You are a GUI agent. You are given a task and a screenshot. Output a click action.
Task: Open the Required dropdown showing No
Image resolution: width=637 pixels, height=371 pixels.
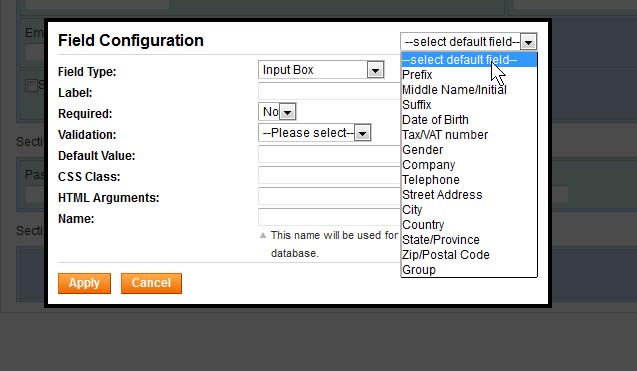coord(277,112)
